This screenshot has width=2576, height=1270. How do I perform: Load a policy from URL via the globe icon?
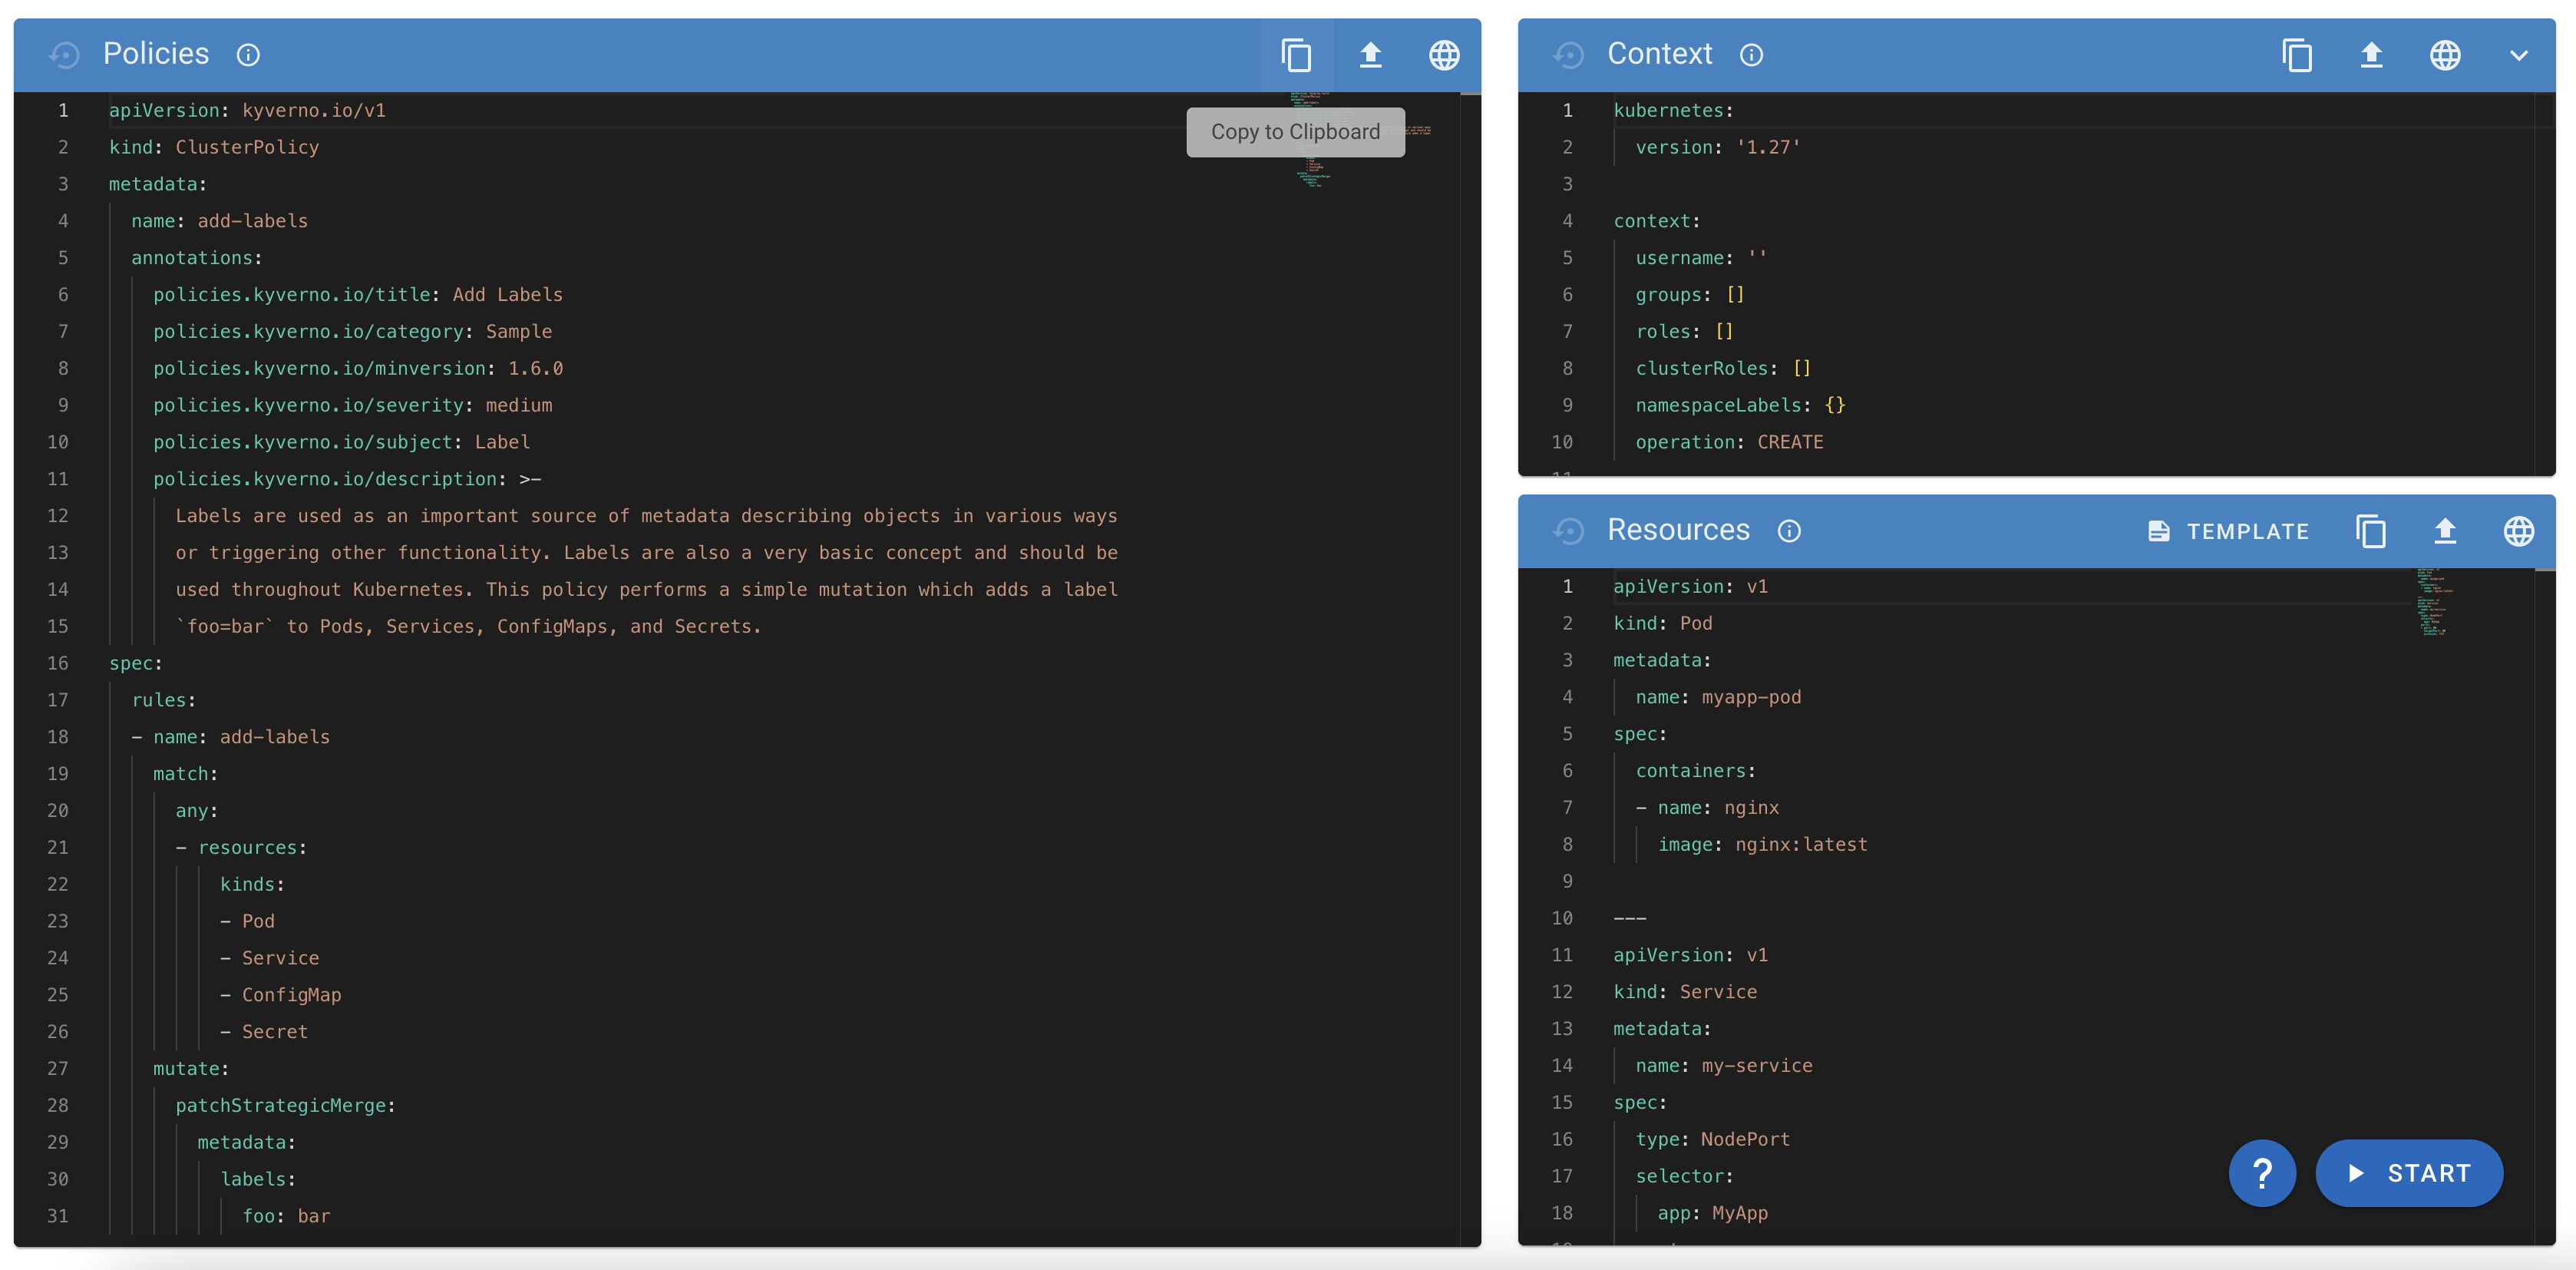(1444, 55)
